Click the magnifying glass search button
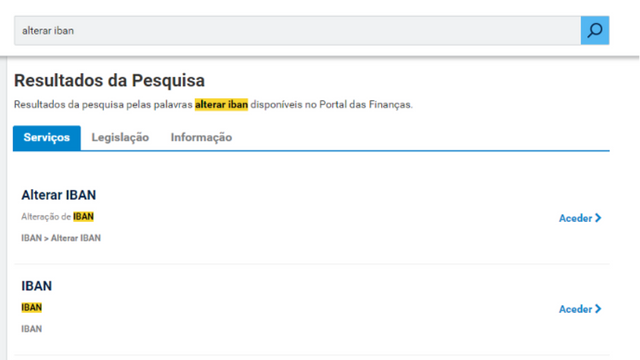Viewport: 640px width, 360px height. [x=595, y=31]
